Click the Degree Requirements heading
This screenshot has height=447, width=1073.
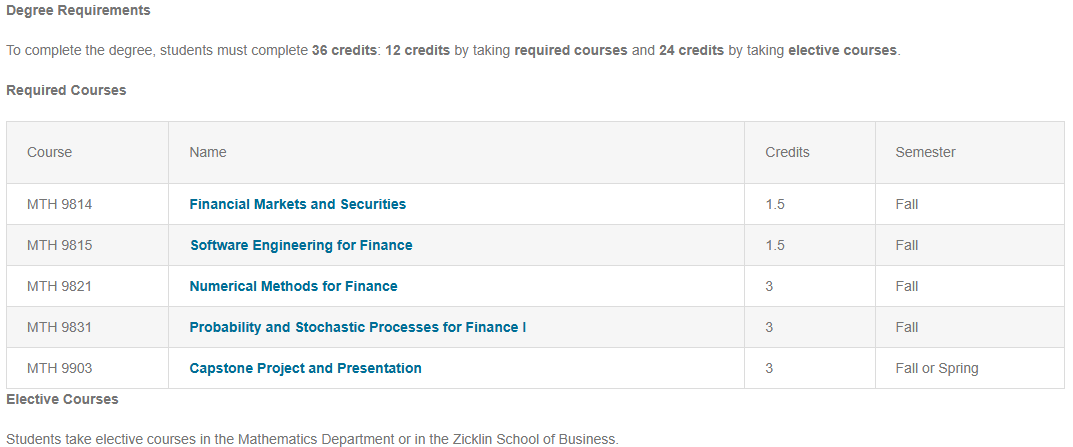78,10
